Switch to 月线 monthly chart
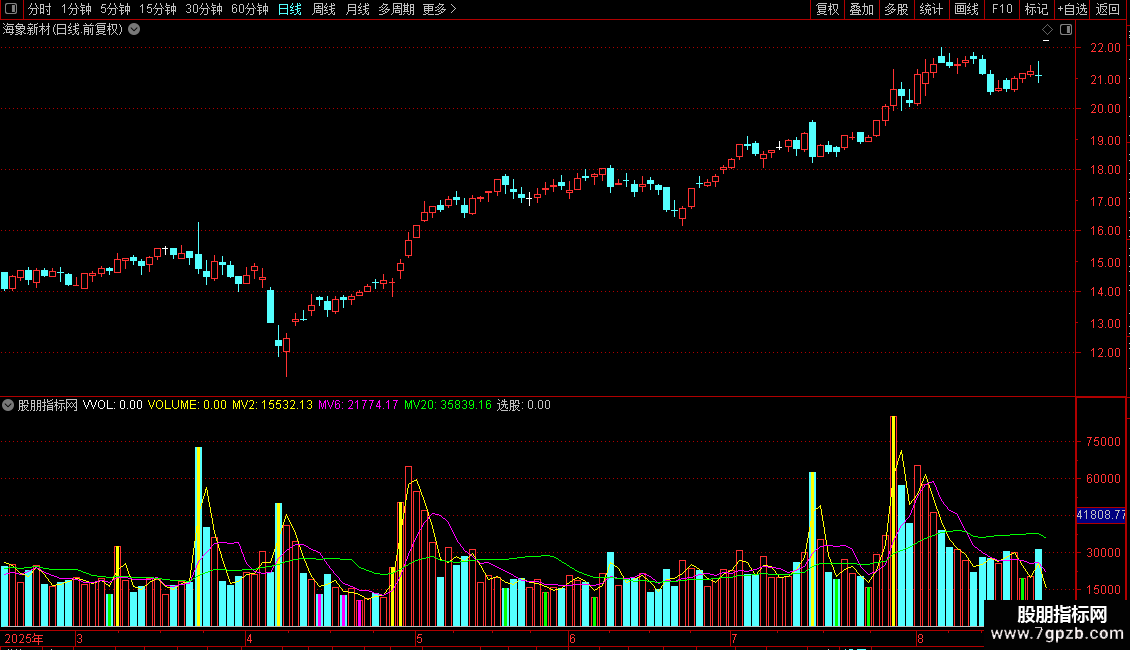 357,9
